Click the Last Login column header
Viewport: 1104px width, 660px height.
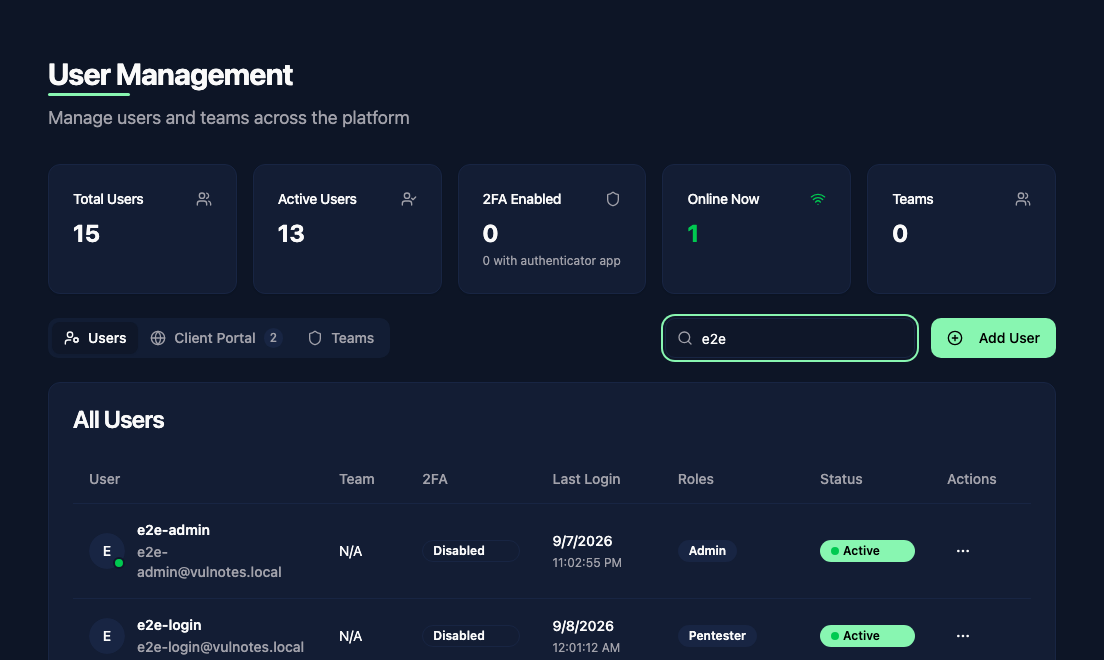pyautogui.click(x=586, y=479)
